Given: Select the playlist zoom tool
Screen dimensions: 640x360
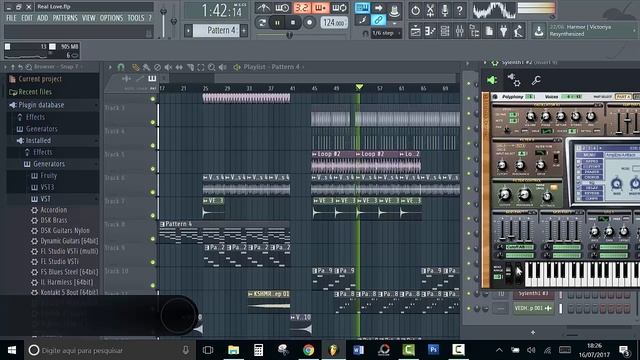Looking at the screenshot, I should tap(211, 67).
